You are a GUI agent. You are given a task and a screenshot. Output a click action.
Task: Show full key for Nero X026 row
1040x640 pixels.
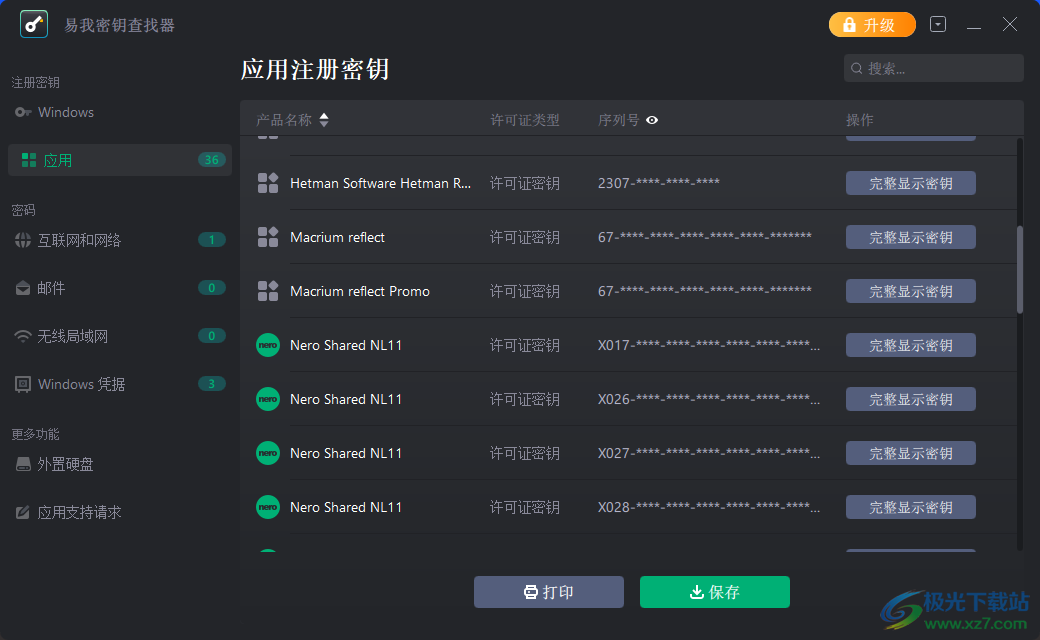(x=911, y=399)
